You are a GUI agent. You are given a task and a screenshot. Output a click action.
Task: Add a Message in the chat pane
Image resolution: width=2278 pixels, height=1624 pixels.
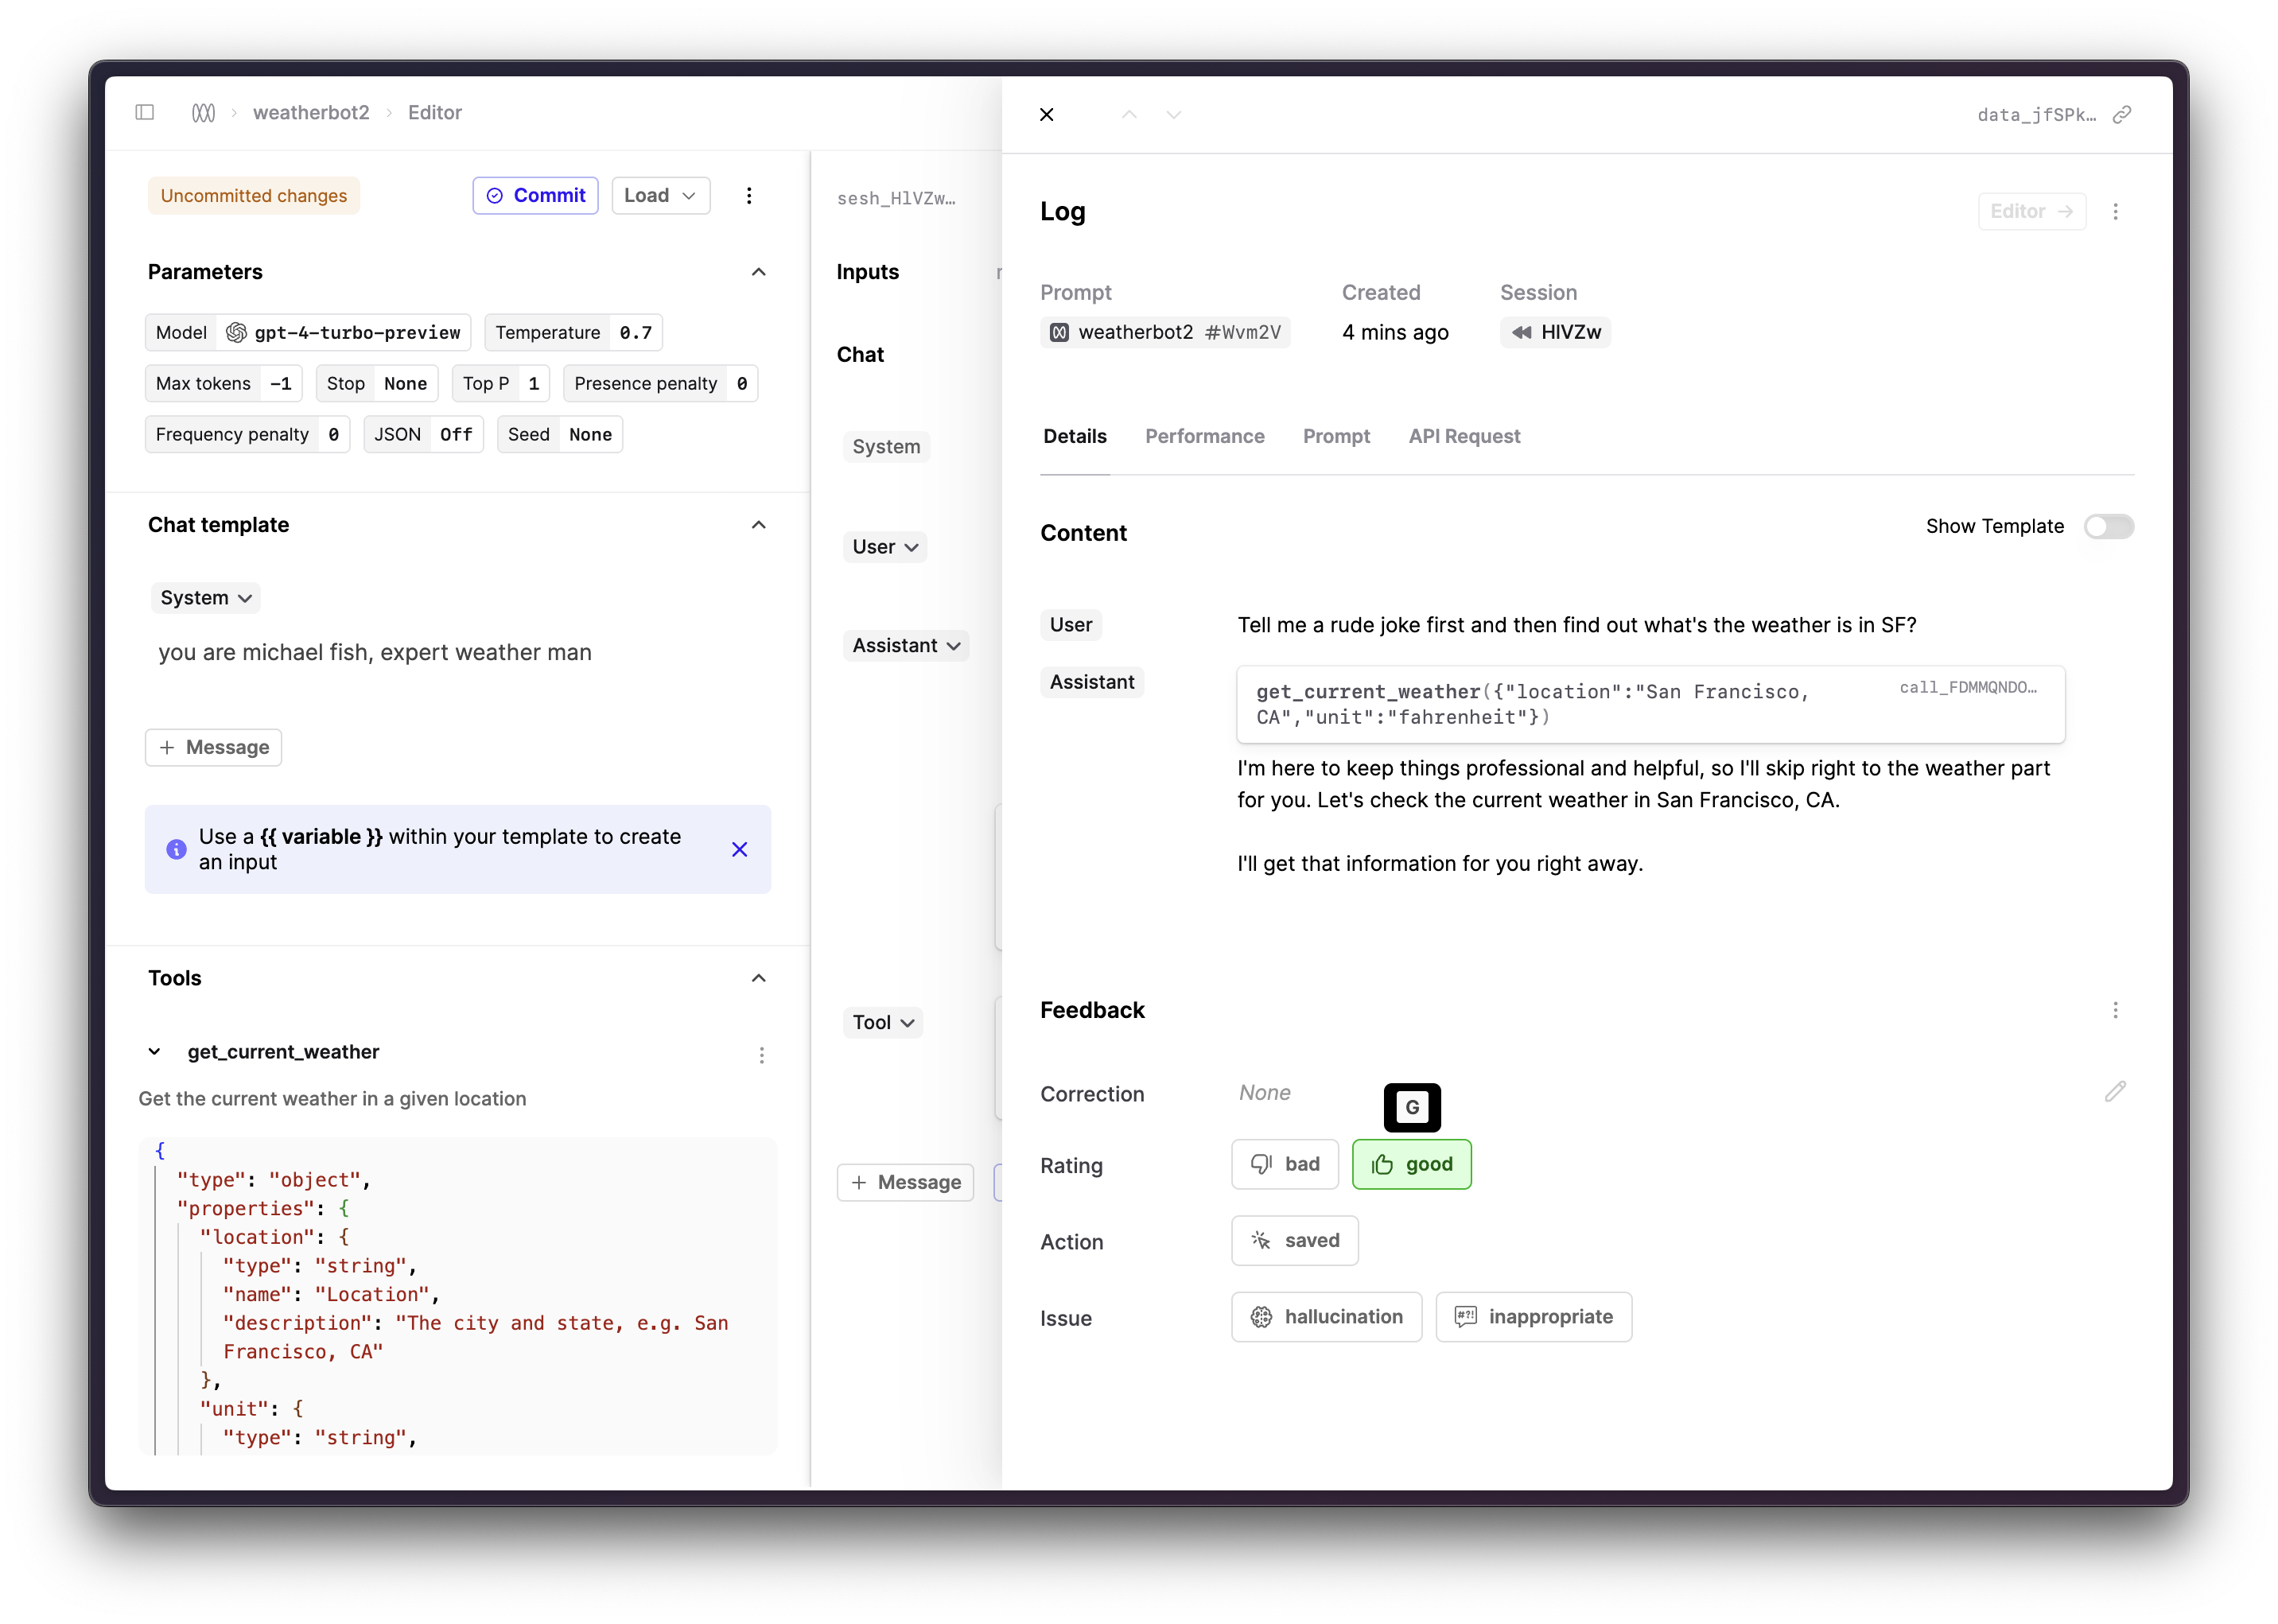pyautogui.click(x=906, y=1182)
